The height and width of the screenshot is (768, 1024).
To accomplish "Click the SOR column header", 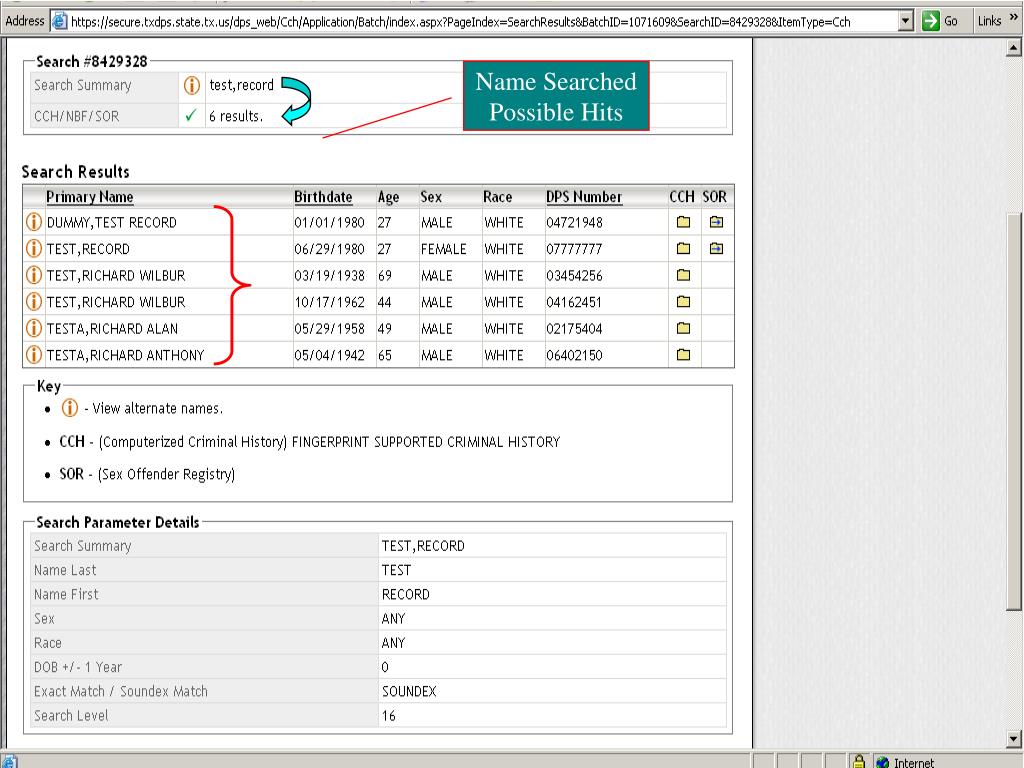I will (714, 197).
